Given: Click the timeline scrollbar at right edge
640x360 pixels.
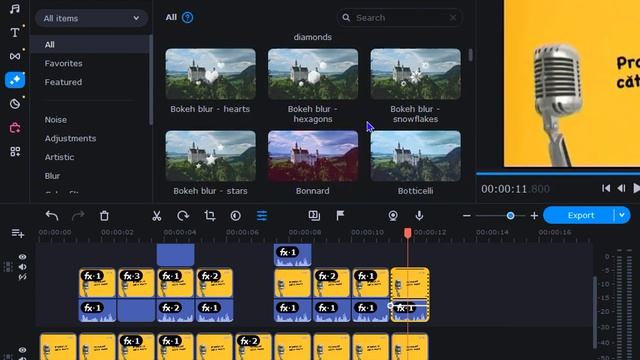Looking at the screenshot, I should pyautogui.click(x=595, y=312).
